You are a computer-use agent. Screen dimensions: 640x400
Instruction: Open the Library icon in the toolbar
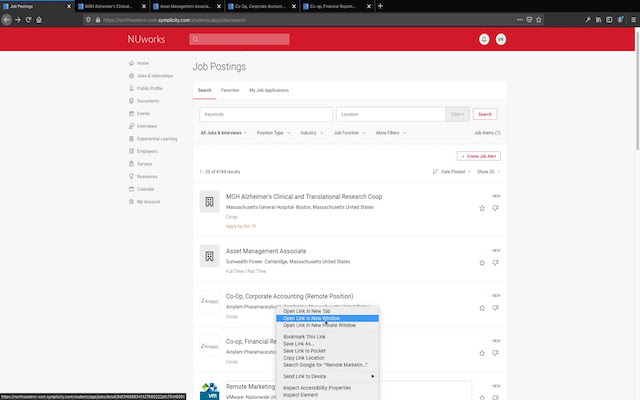point(599,20)
